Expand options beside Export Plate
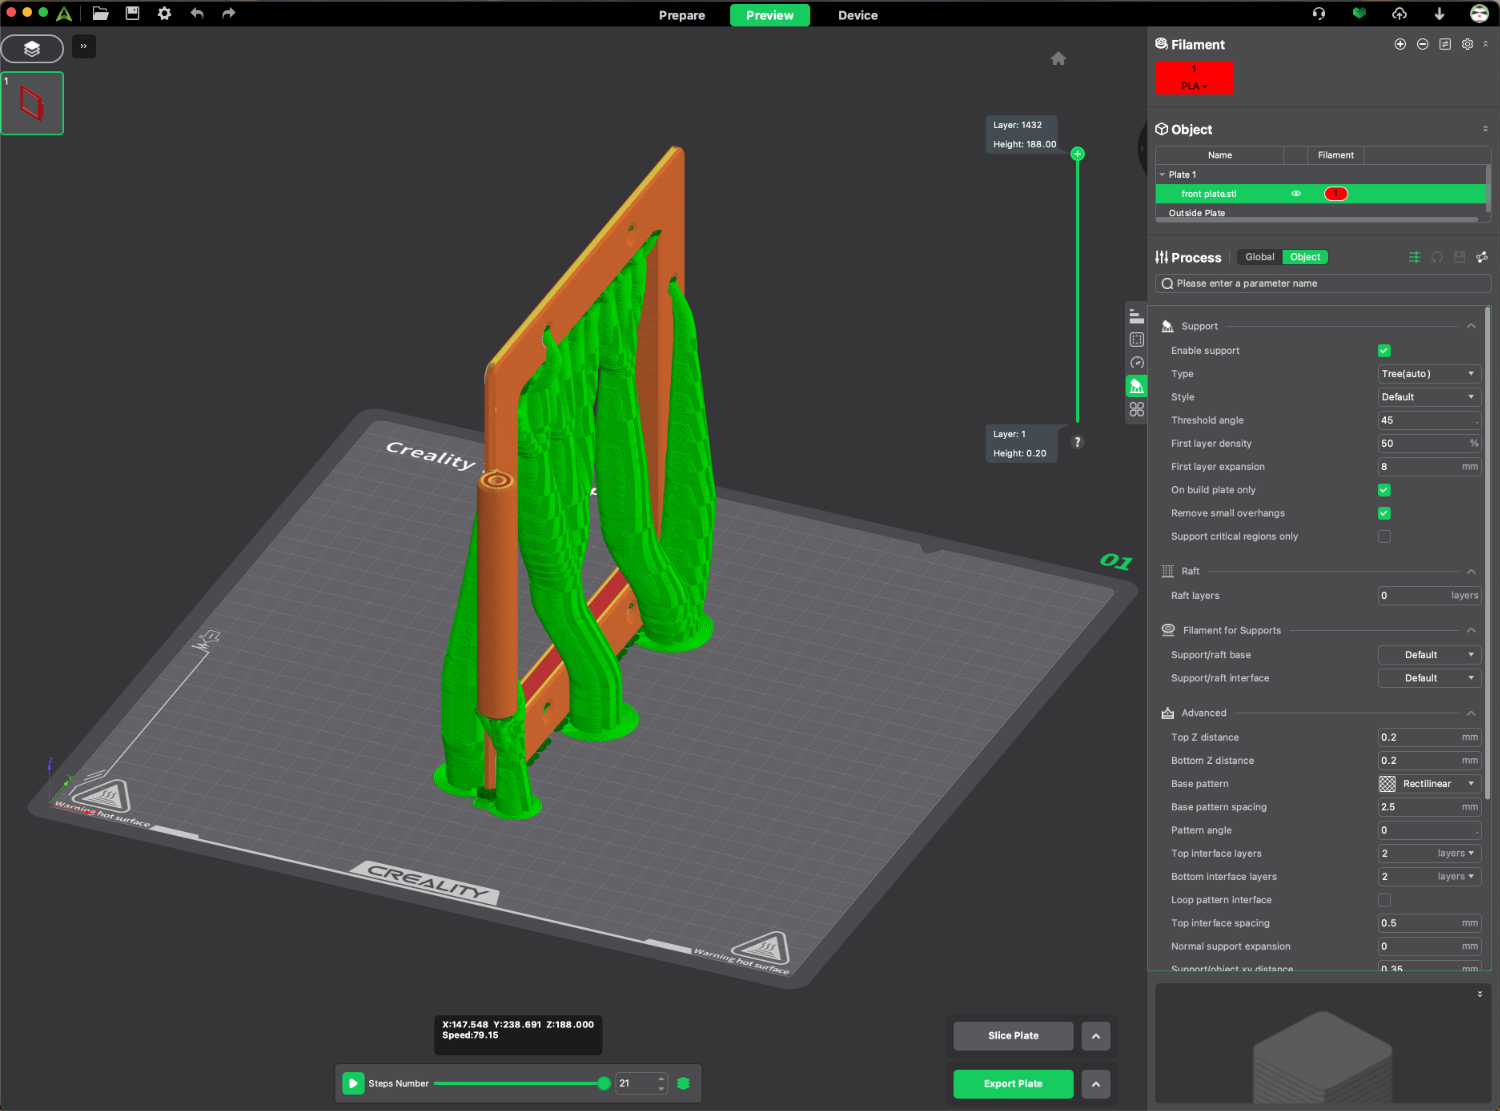1500x1111 pixels. (x=1096, y=1084)
